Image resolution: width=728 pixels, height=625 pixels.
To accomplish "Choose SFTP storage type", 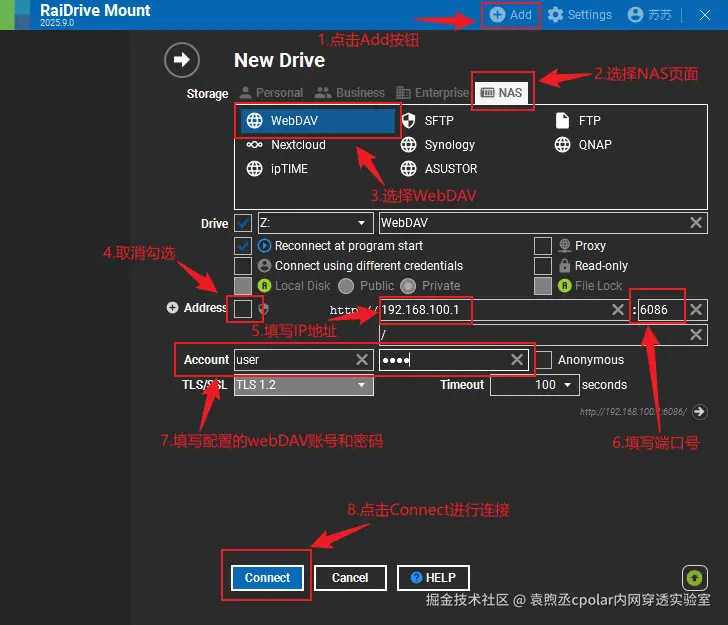I will 428,121.
